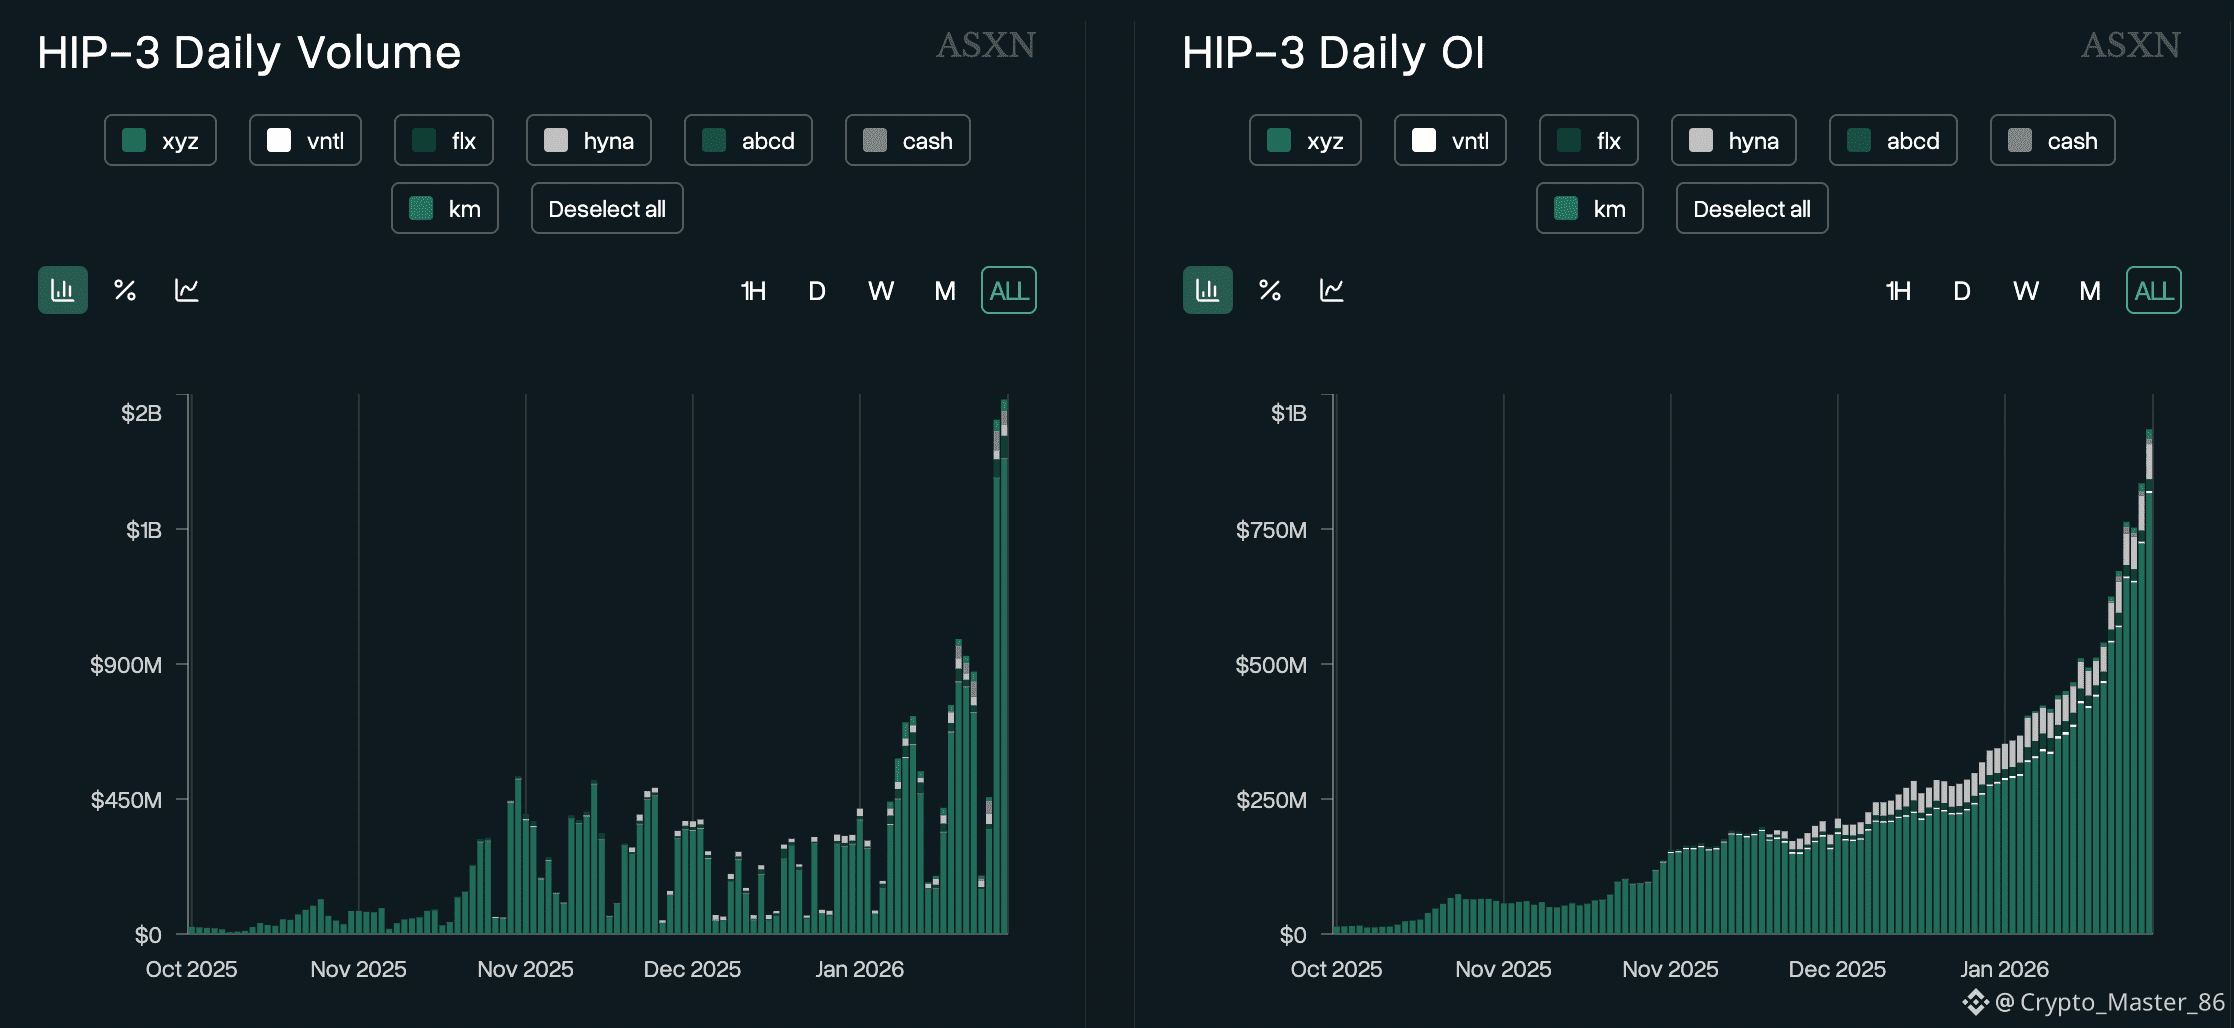Click Deselect all under Daily OI
Screen dimensions: 2234x1028
(x=1752, y=208)
